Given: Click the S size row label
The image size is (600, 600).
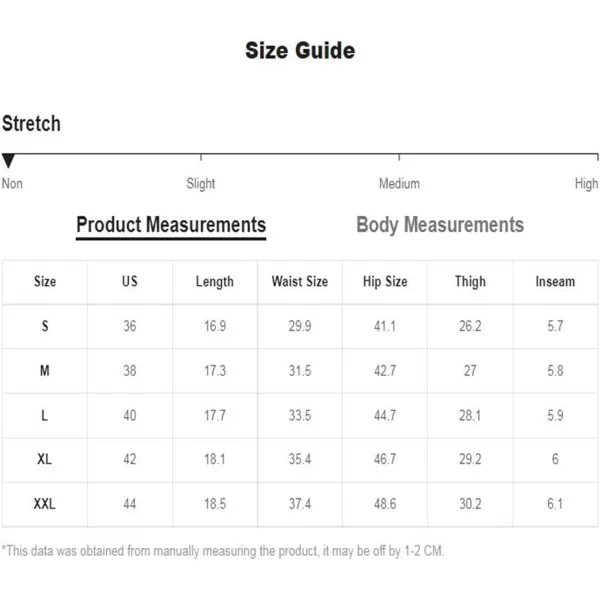Looking at the screenshot, I should [45, 326].
